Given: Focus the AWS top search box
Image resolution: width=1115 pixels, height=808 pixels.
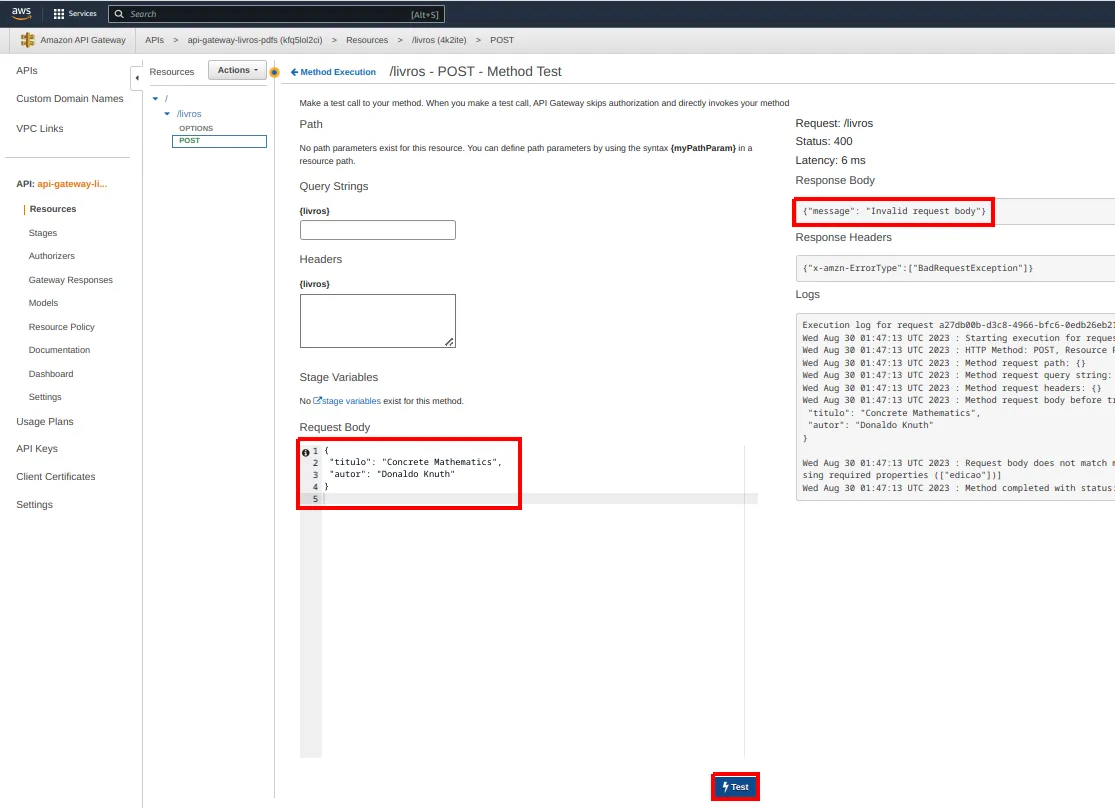Looking at the screenshot, I should click(277, 14).
